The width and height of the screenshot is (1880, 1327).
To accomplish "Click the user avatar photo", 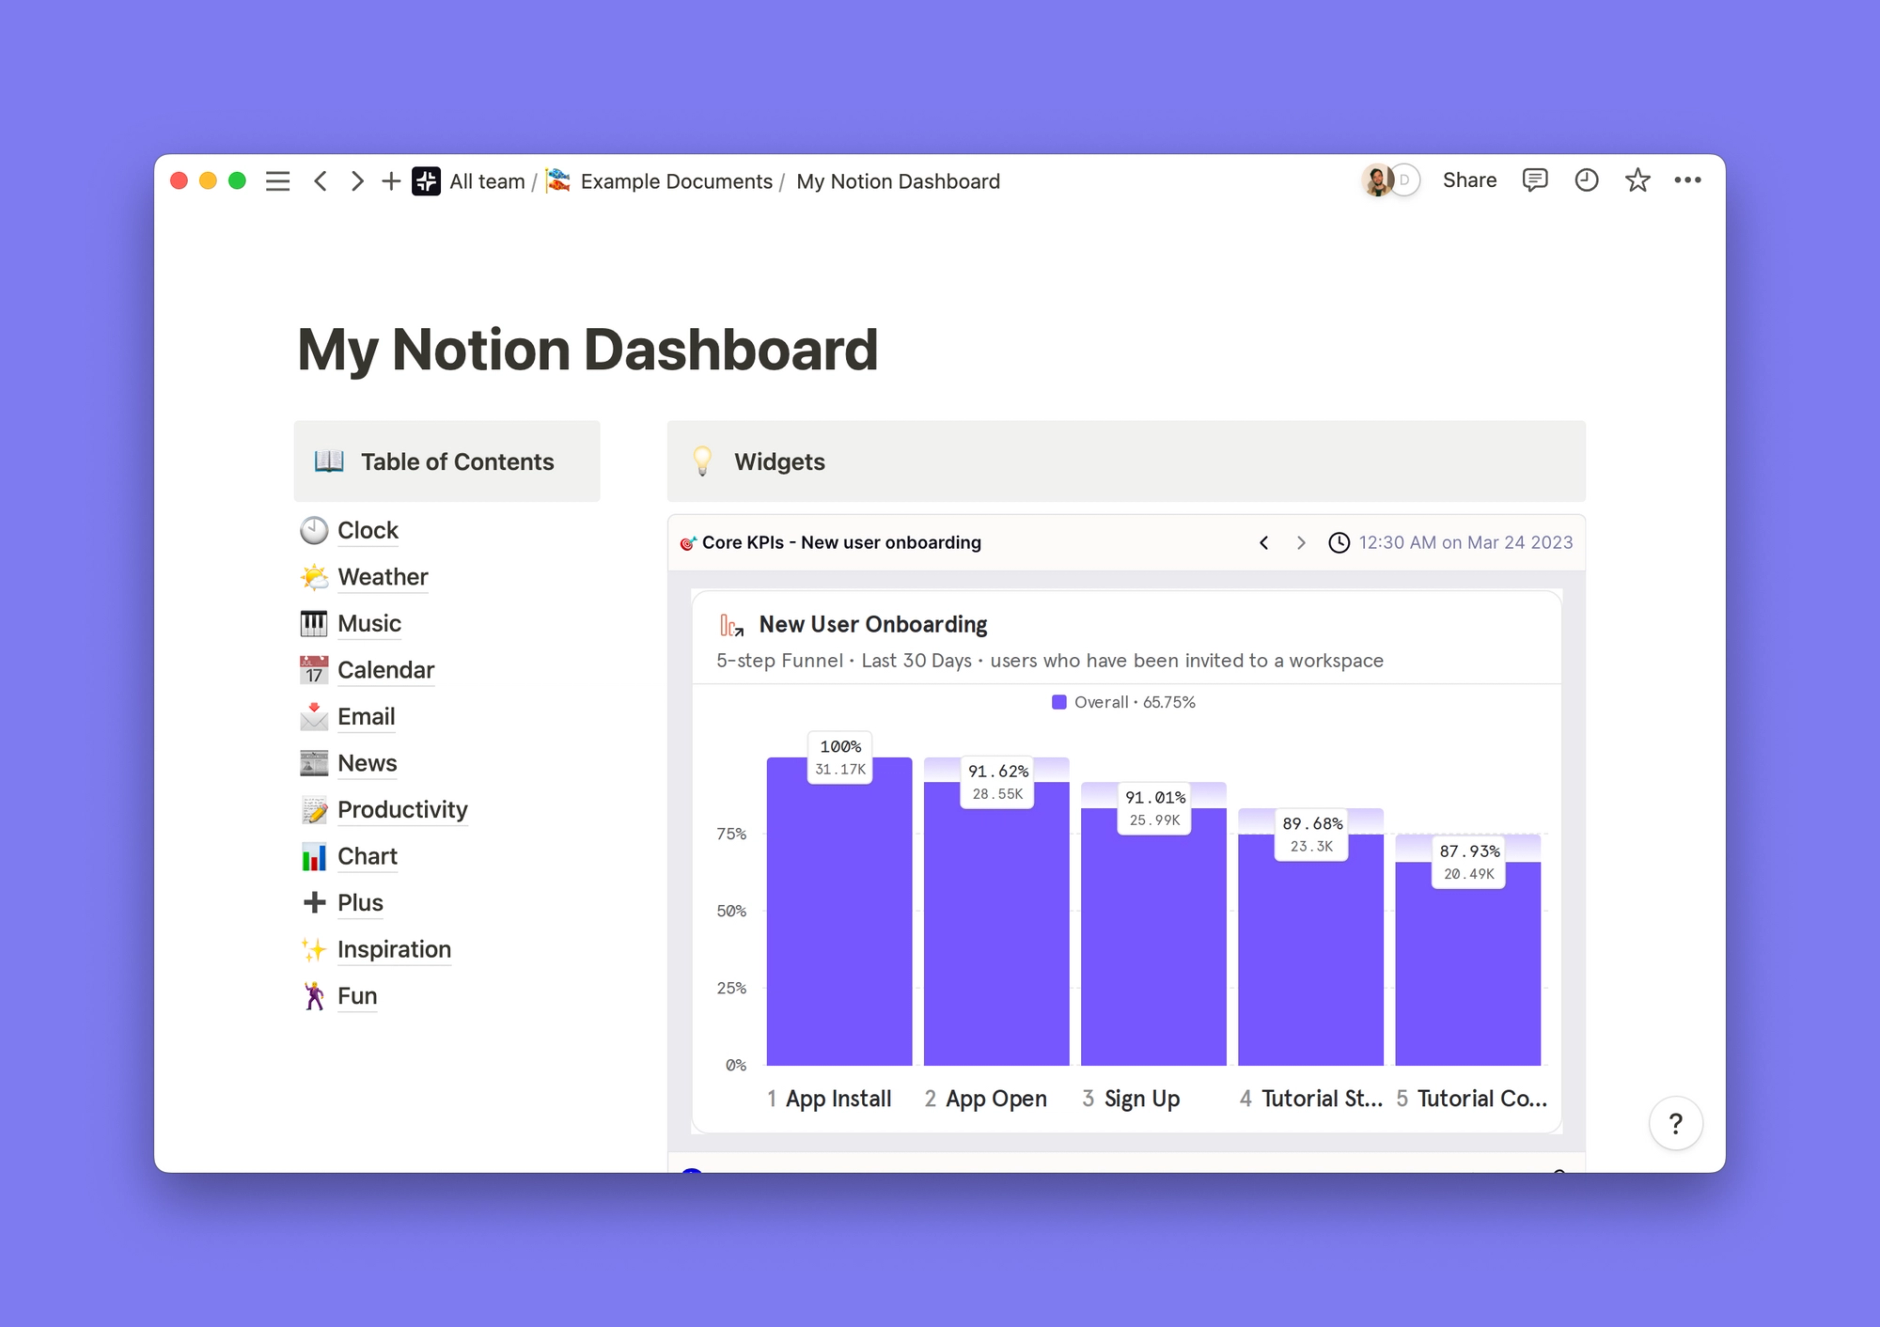I will [1377, 180].
